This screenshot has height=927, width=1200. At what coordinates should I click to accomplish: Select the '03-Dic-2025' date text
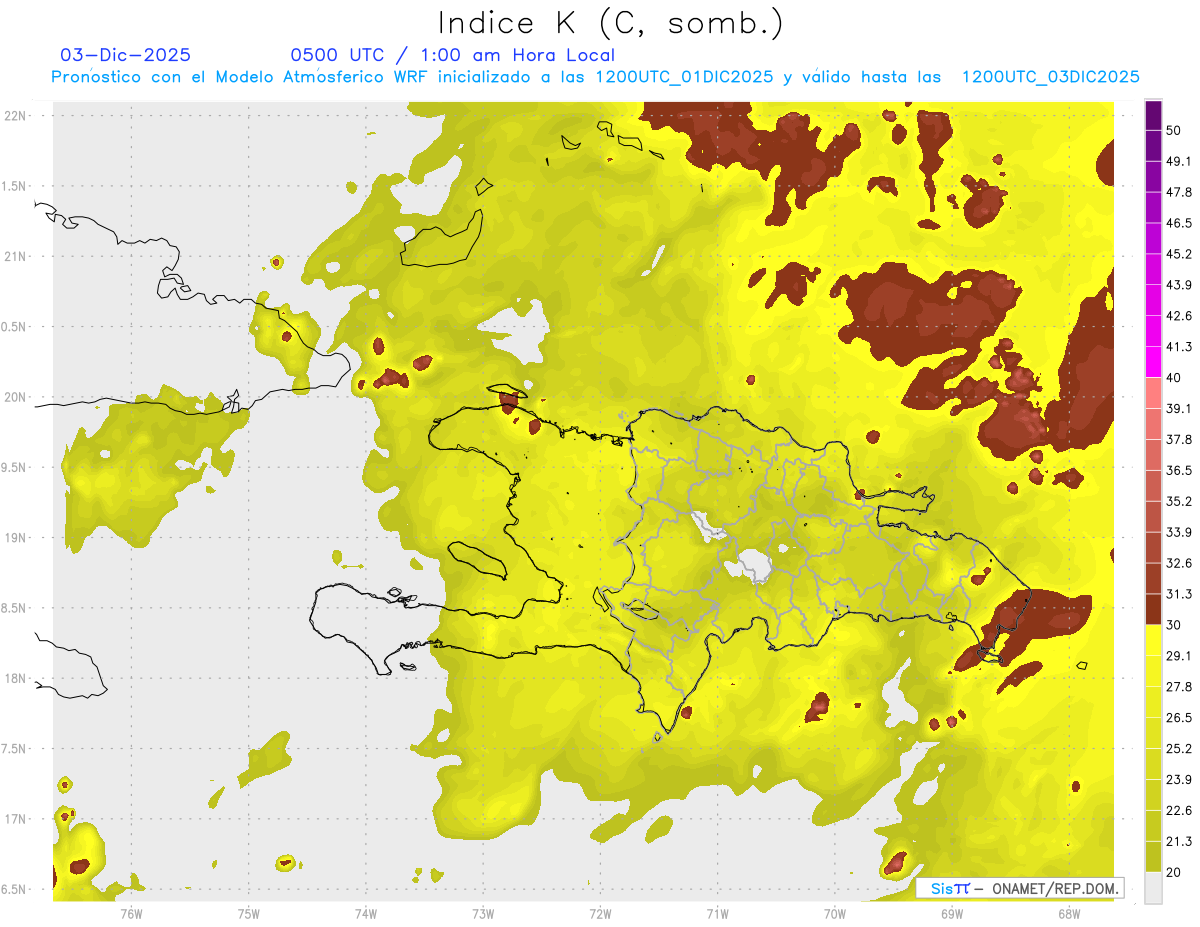click(x=126, y=55)
